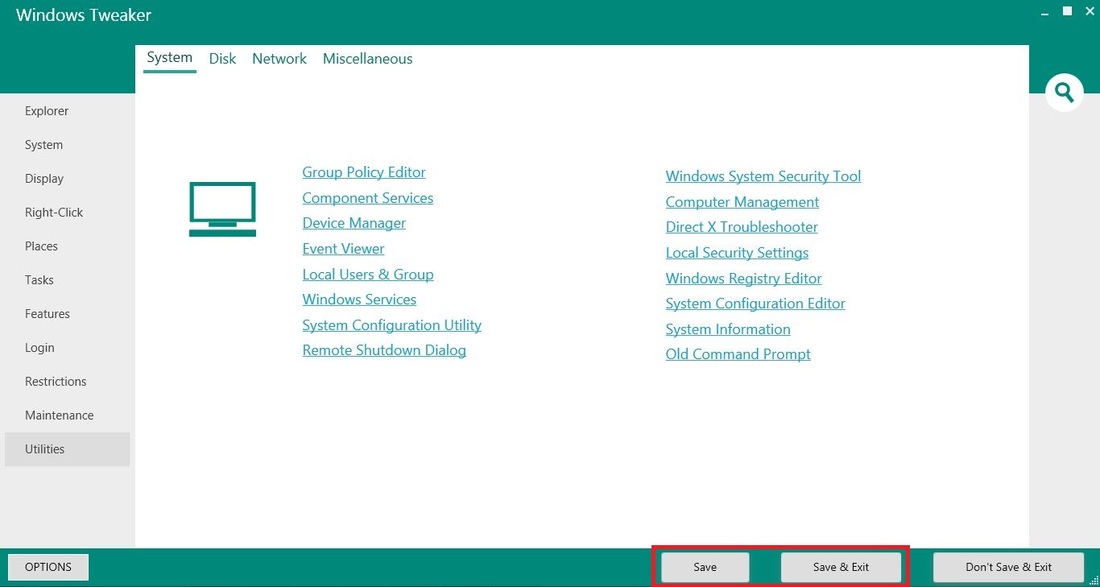Click the OPTIONS button
Screen dimensions: 1100x587
tap(48, 567)
